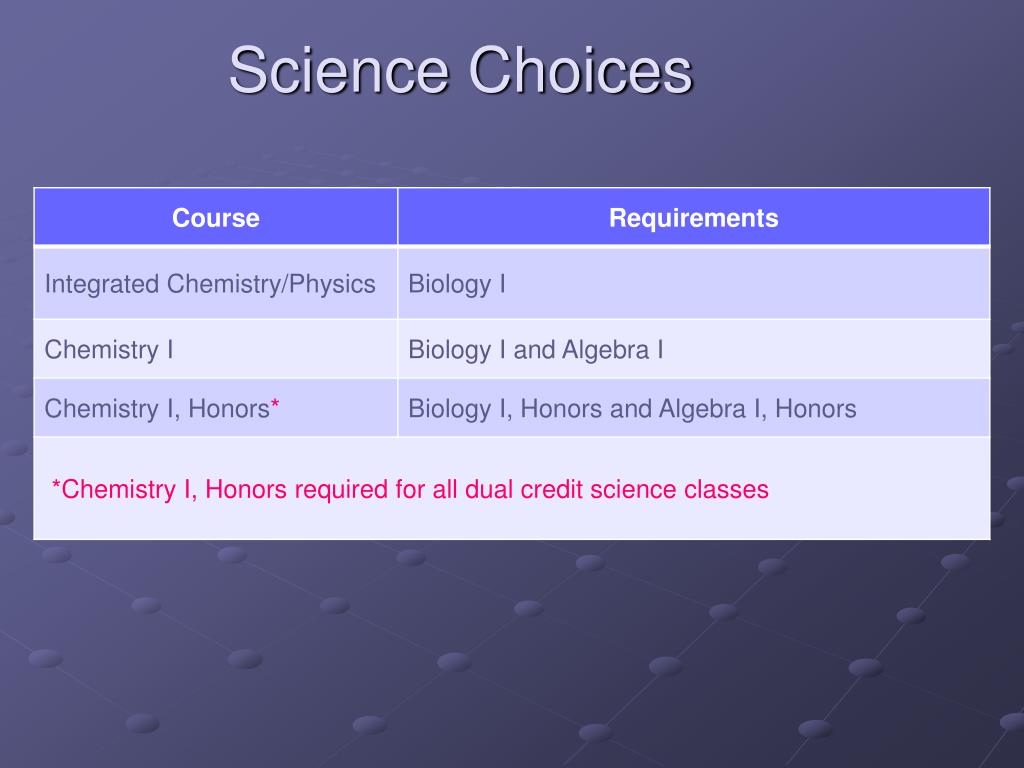Click the Integrated Chemistry/Physics cell
The height and width of the screenshot is (768, 1024).
click(x=216, y=283)
